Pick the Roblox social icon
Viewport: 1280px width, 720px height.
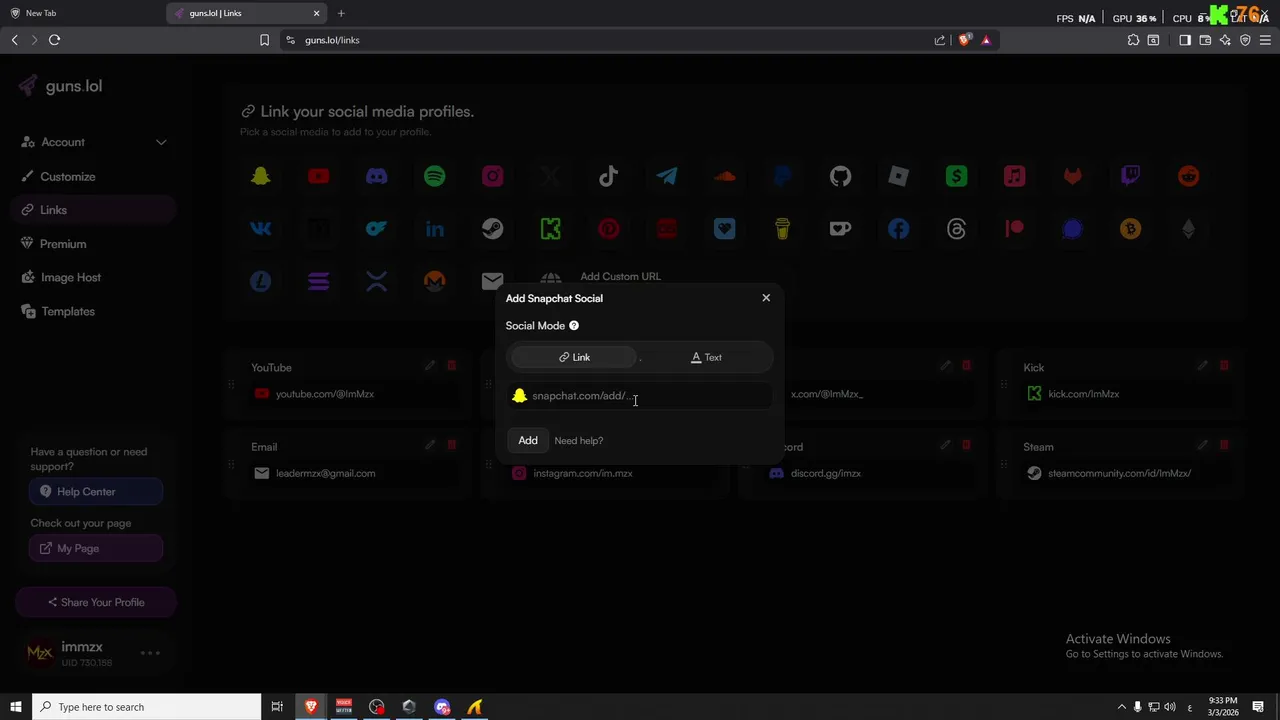pos(899,176)
